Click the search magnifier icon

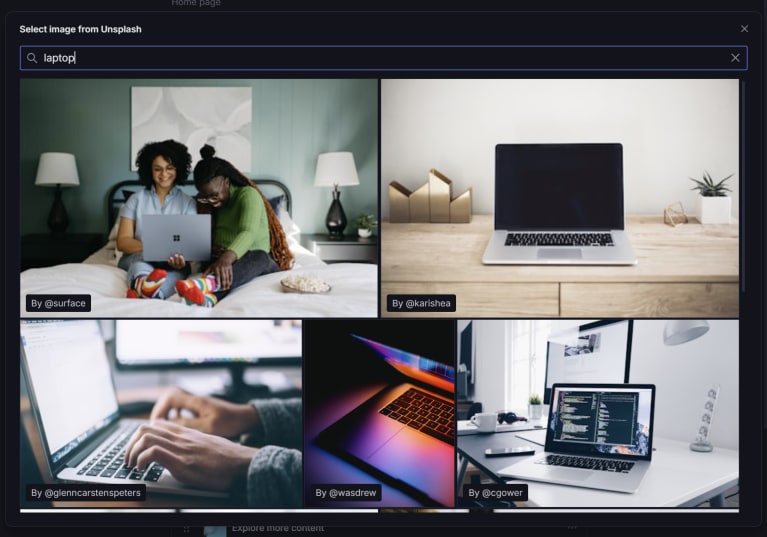32,58
